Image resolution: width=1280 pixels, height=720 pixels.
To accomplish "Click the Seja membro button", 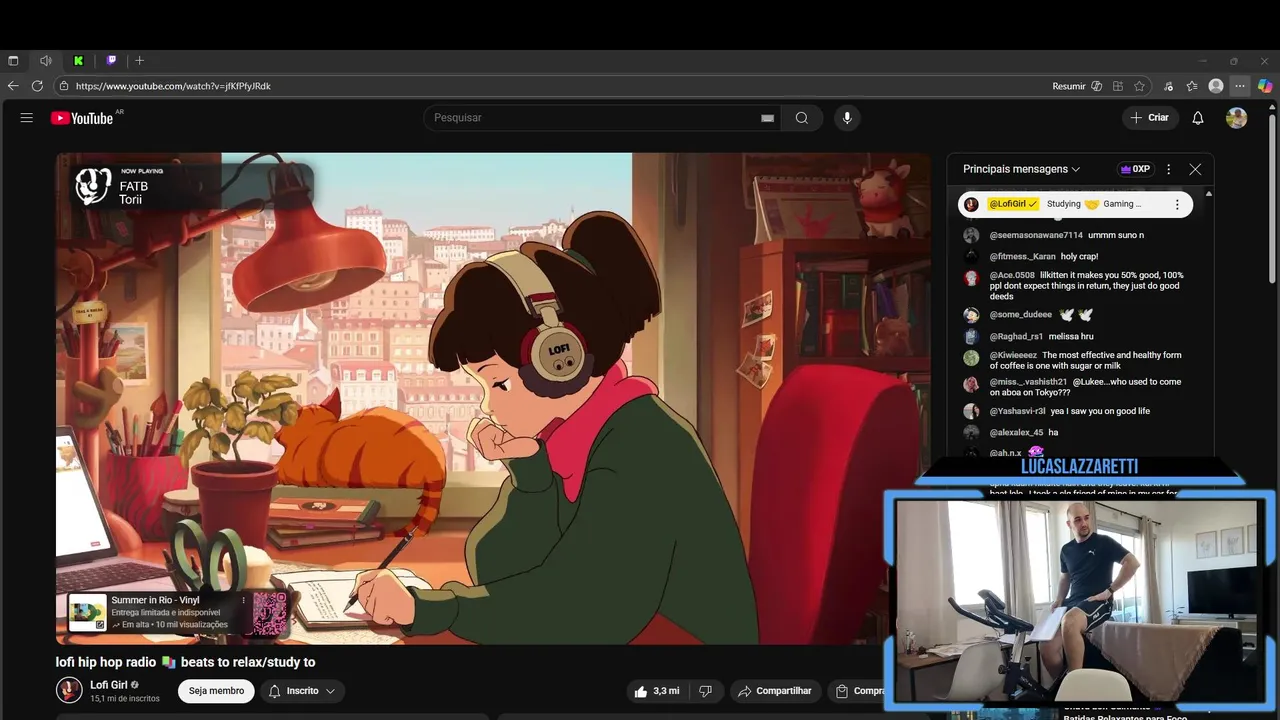I will pyautogui.click(x=216, y=691).
